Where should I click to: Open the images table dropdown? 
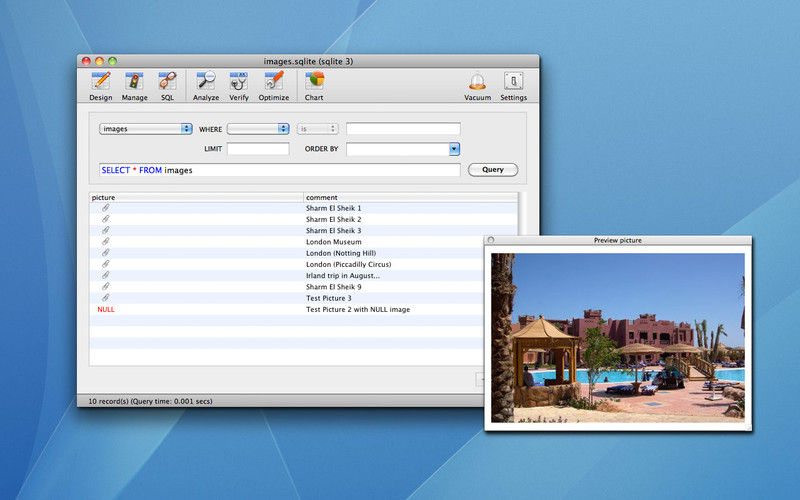pyautogui.click(x=145, y=129)
